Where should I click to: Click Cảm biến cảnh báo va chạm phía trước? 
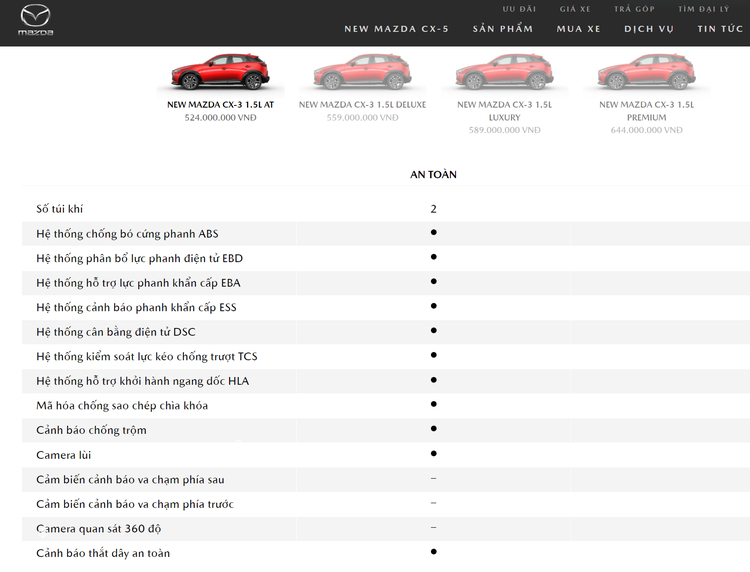[135, 504]
